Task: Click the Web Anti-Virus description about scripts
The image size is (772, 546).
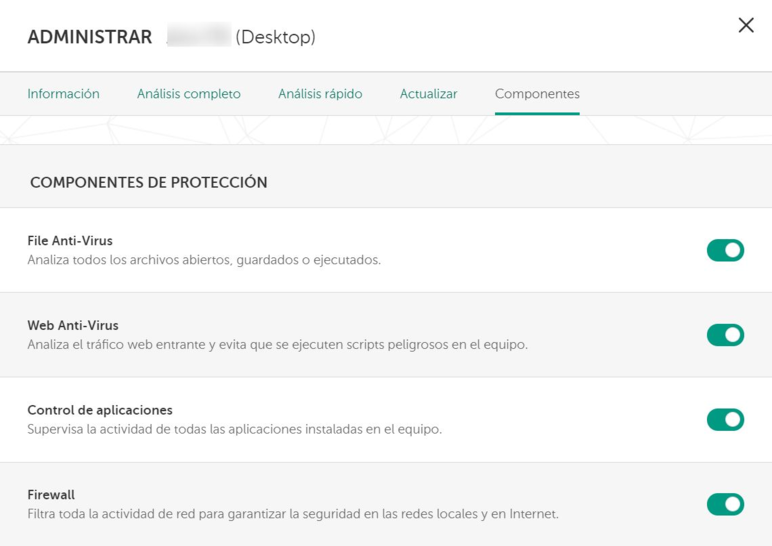Action: click(277, 345)
